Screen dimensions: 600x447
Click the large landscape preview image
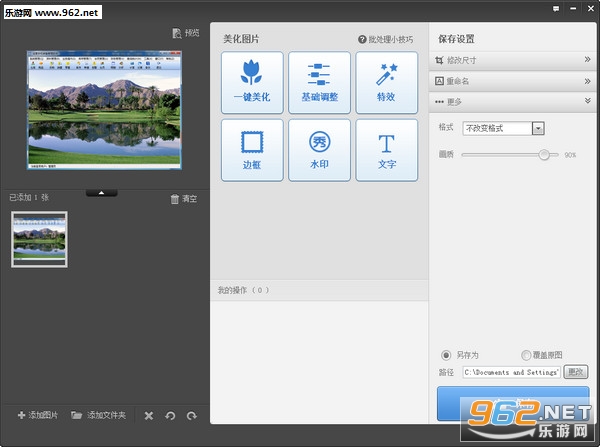tap(104, 110)
